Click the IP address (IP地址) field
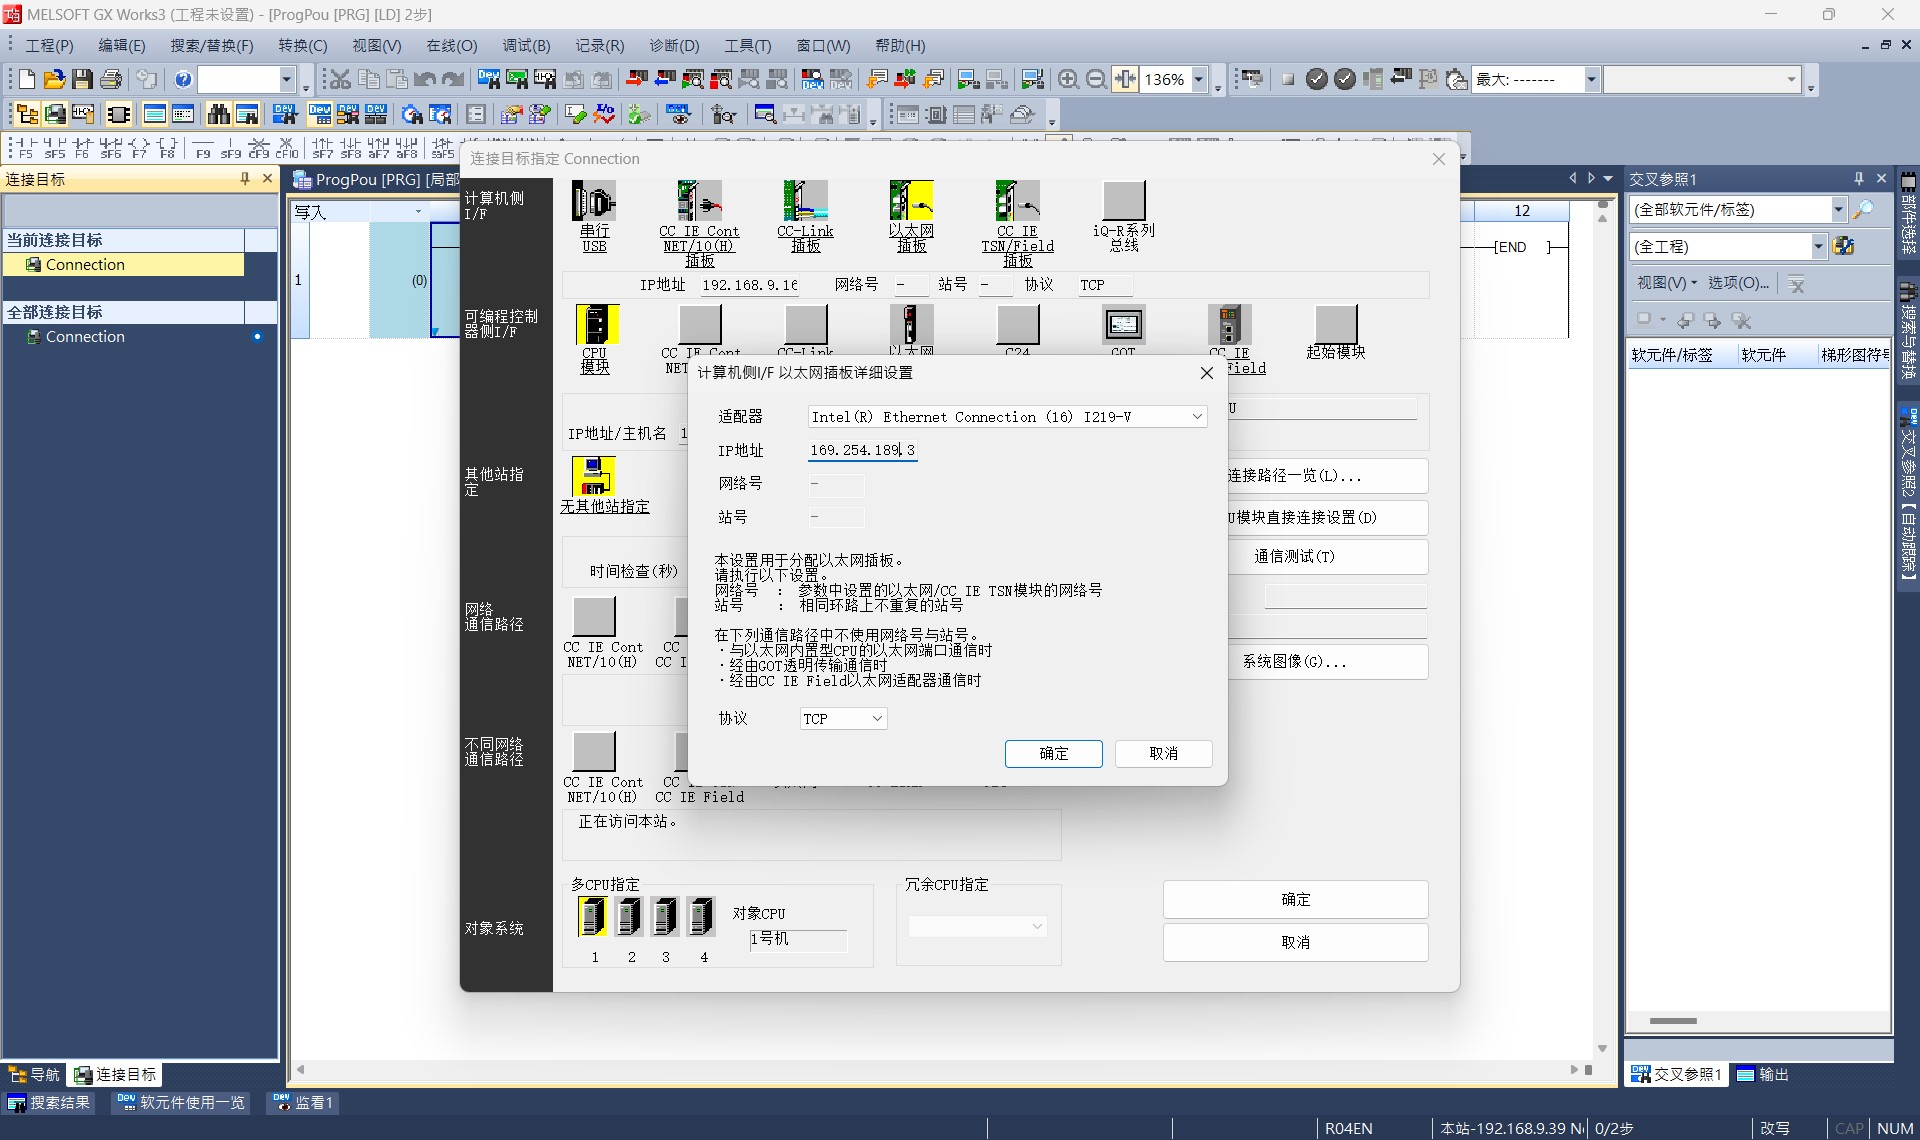 click(x=861, y=451)
